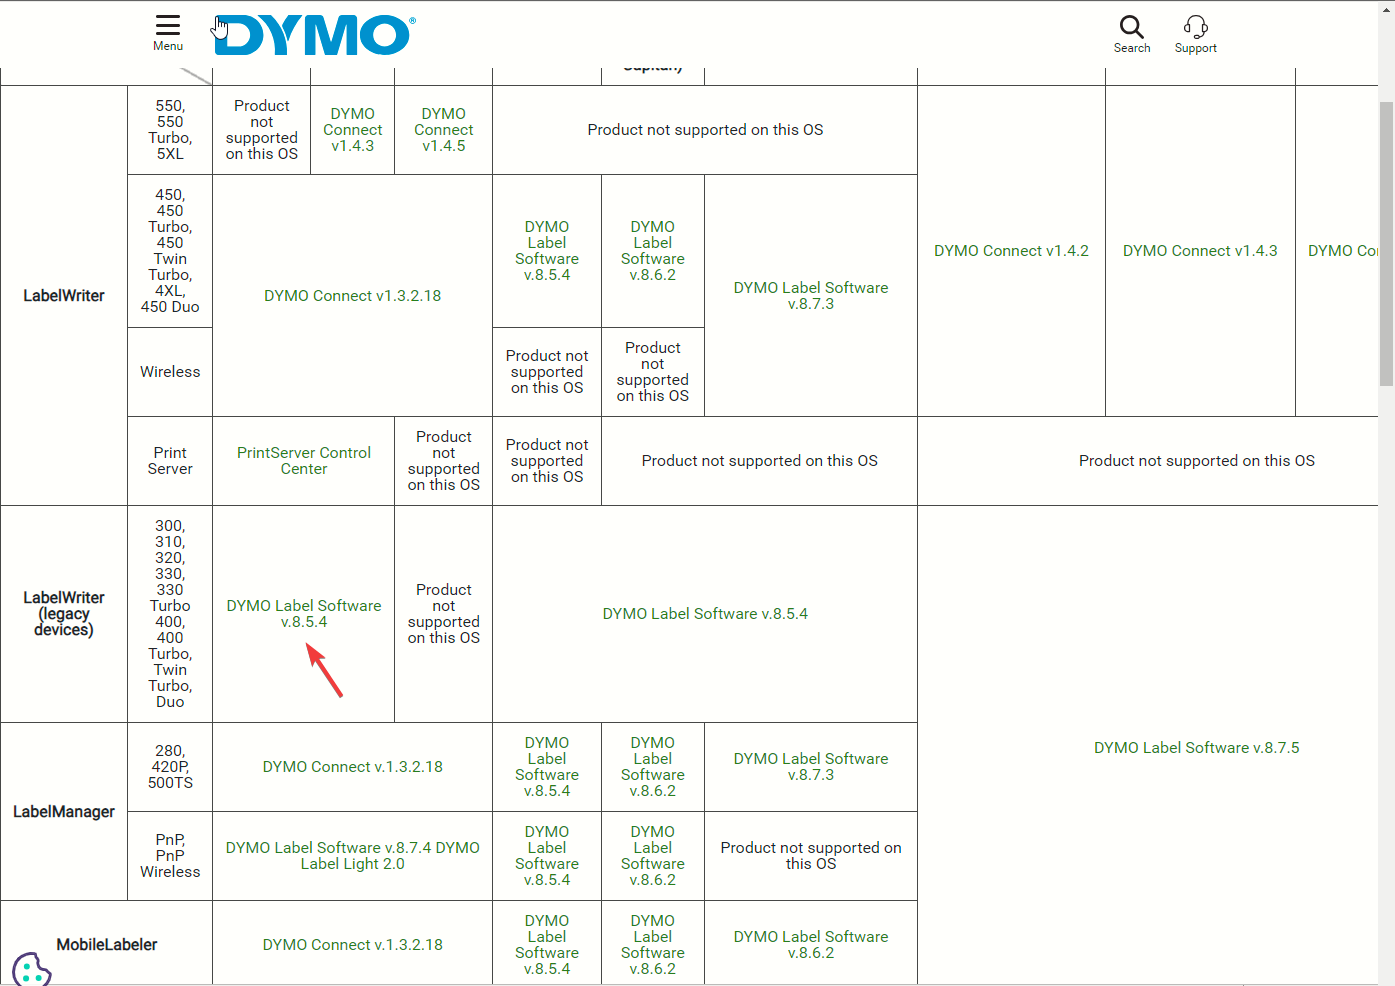Select 'Product not supported' cell in PnP row
This screenshot has width=1395, height=986.
click(x=811, y=856)
